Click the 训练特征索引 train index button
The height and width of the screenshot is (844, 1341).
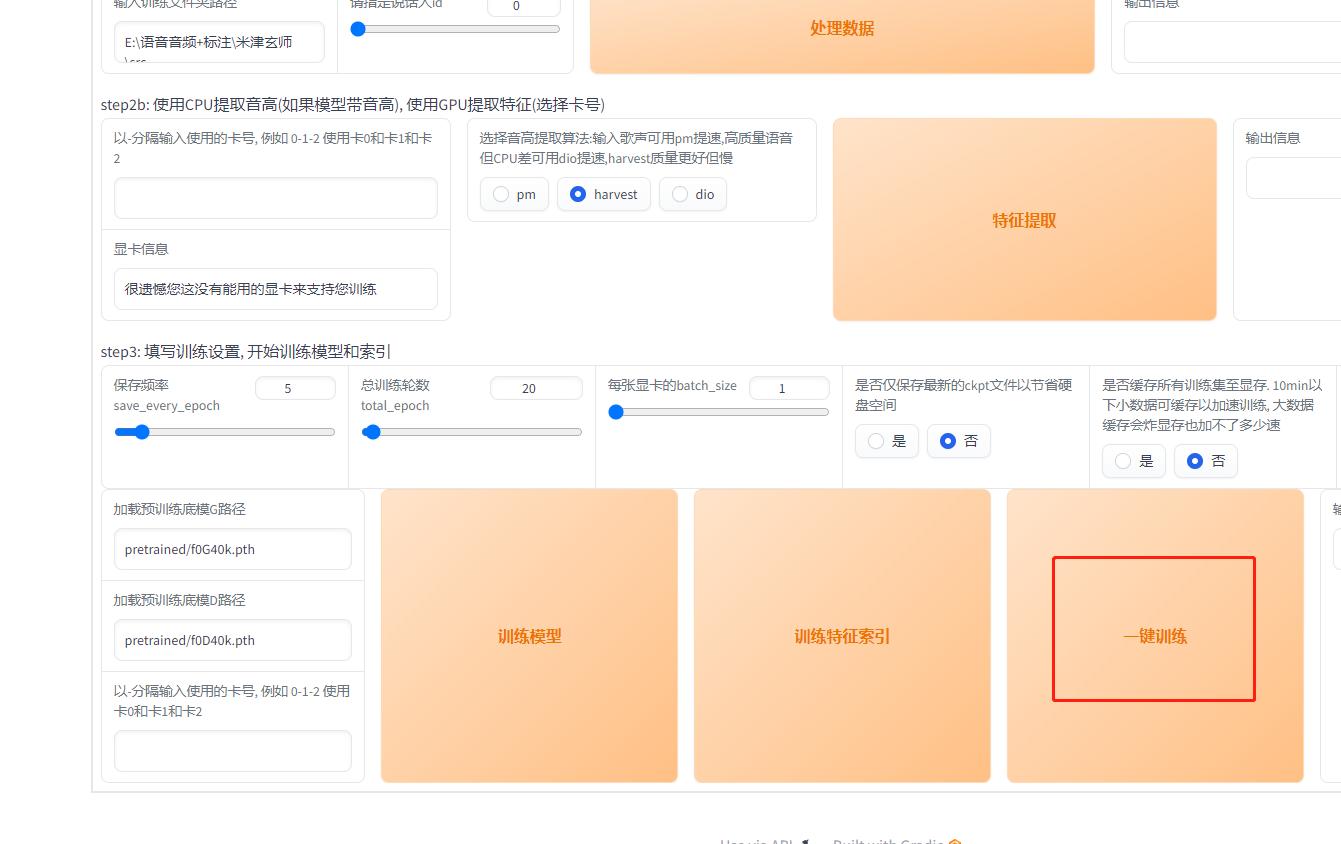841,635
